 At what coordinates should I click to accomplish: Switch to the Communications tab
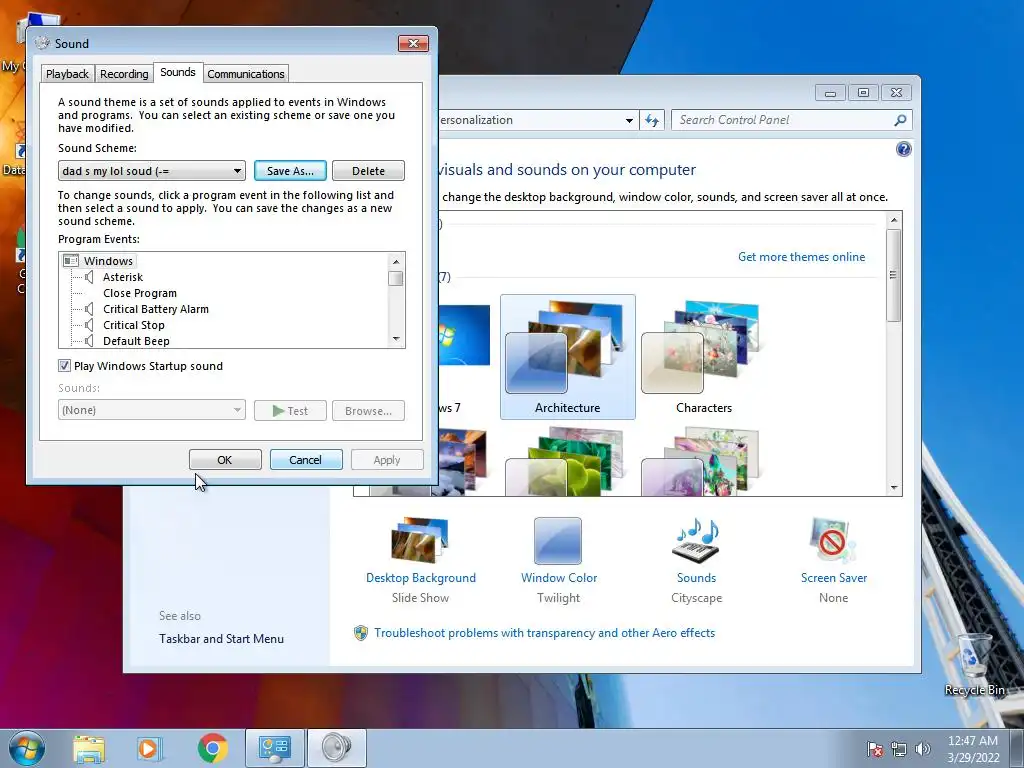click(x=246, y=74)
